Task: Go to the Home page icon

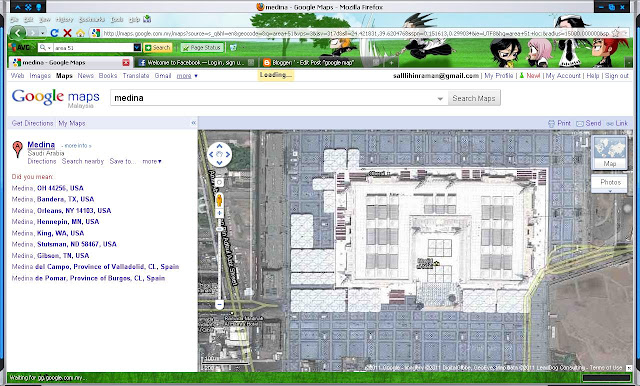Action: pos(81,33)
